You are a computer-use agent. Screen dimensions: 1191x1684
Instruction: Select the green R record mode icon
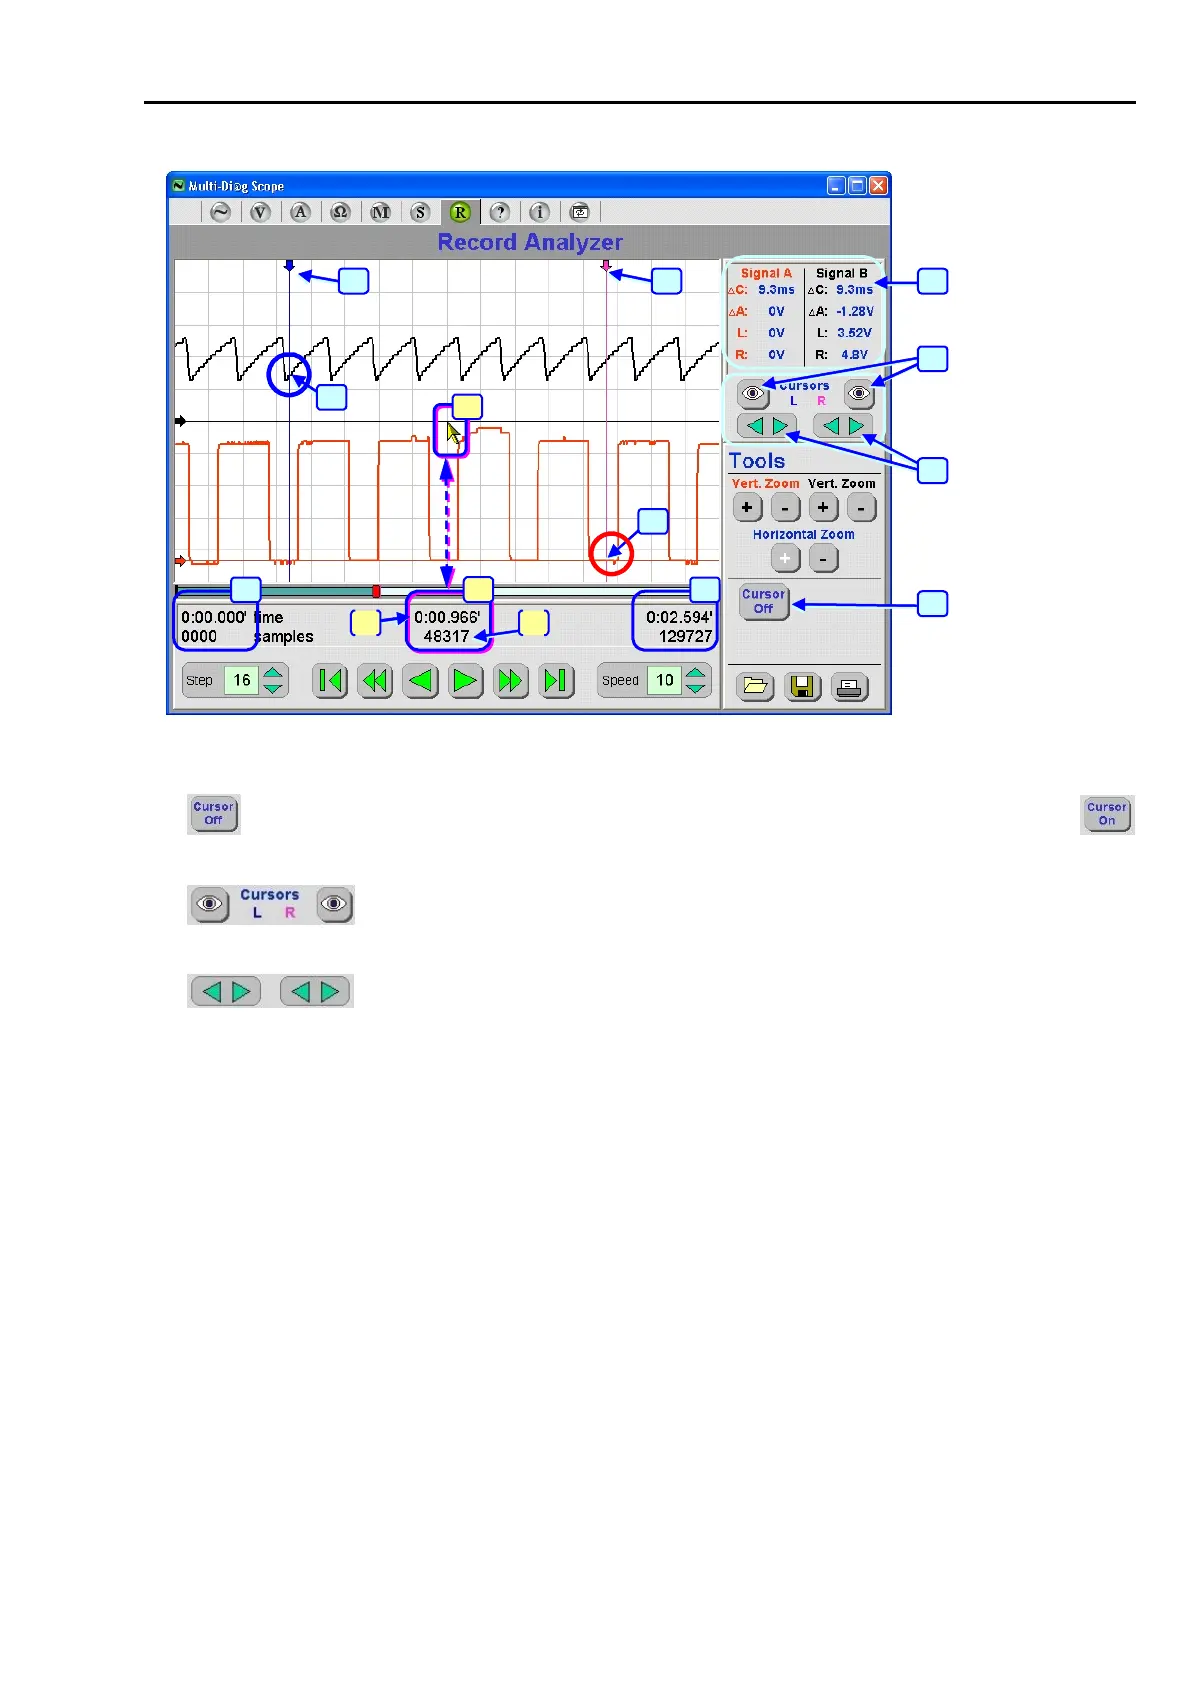pyautogui.click(x=460, y=212)
